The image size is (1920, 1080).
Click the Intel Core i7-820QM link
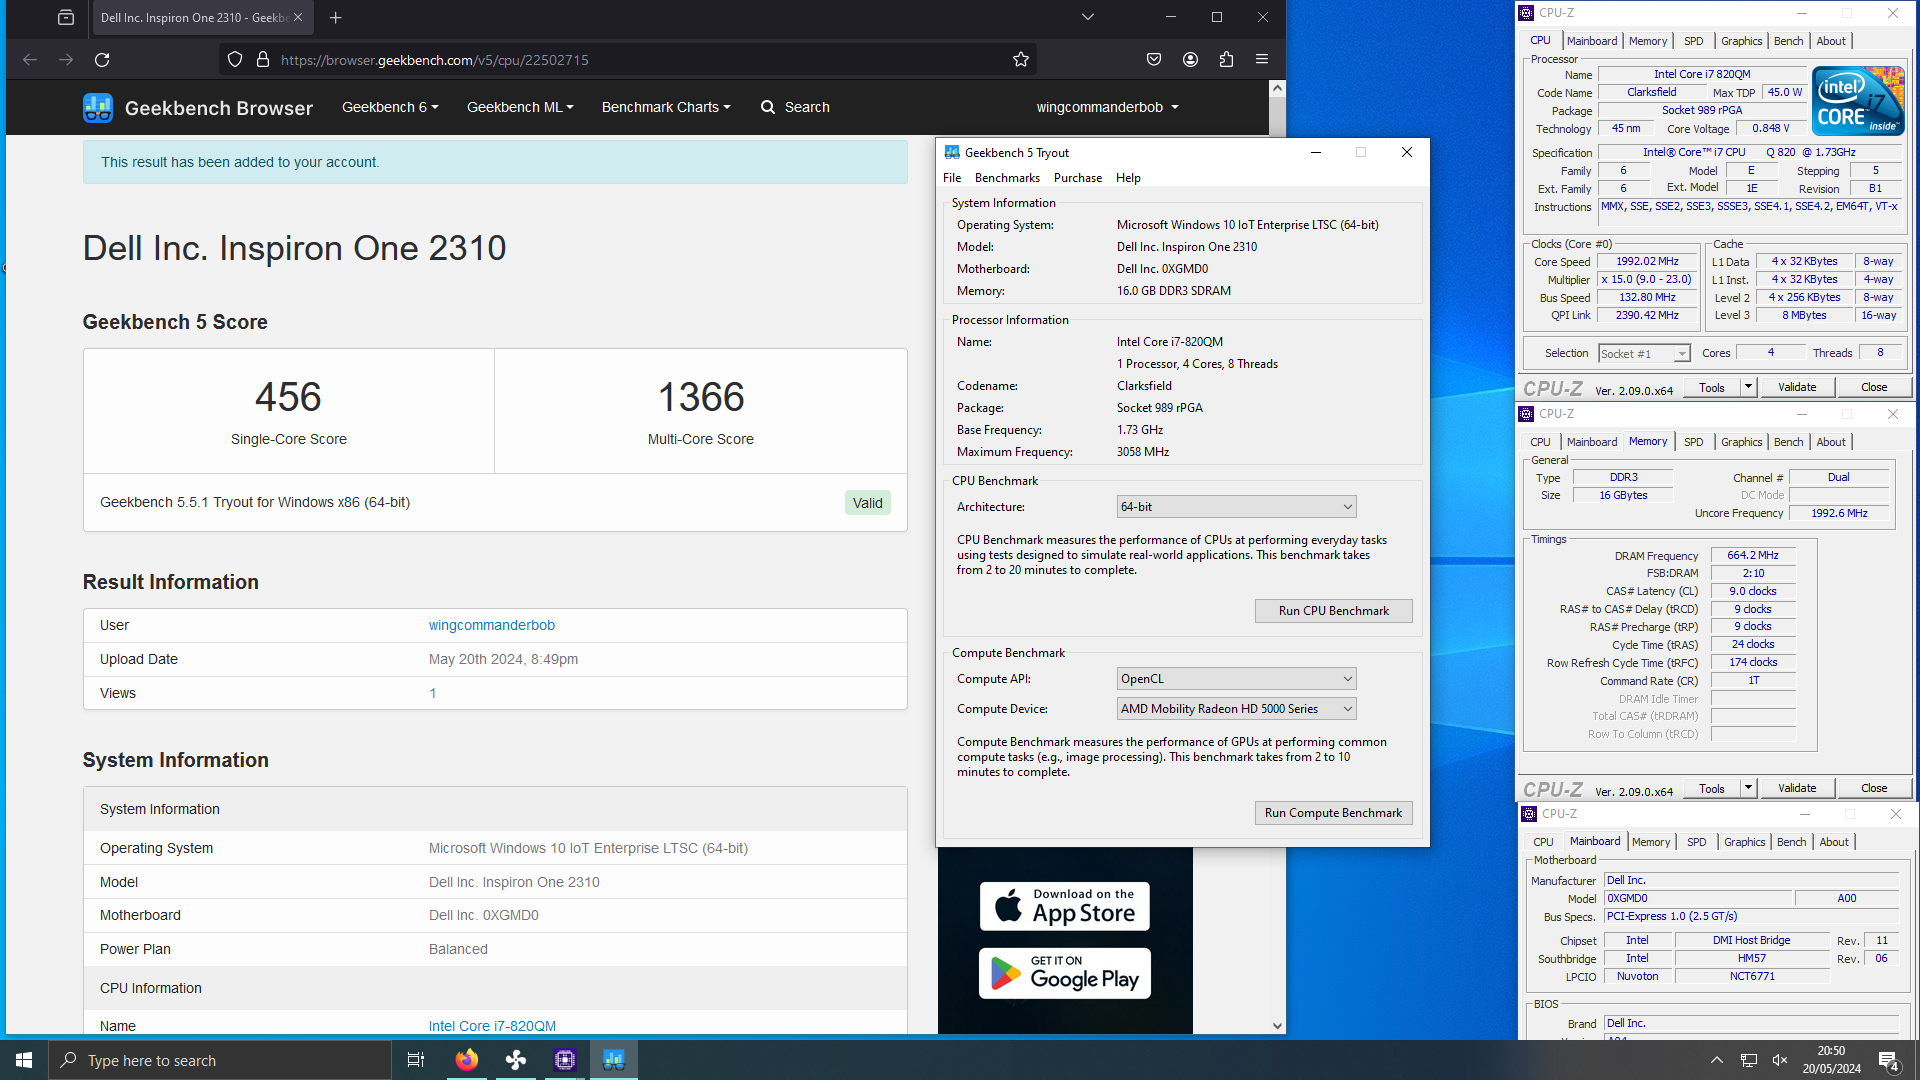492,1026
